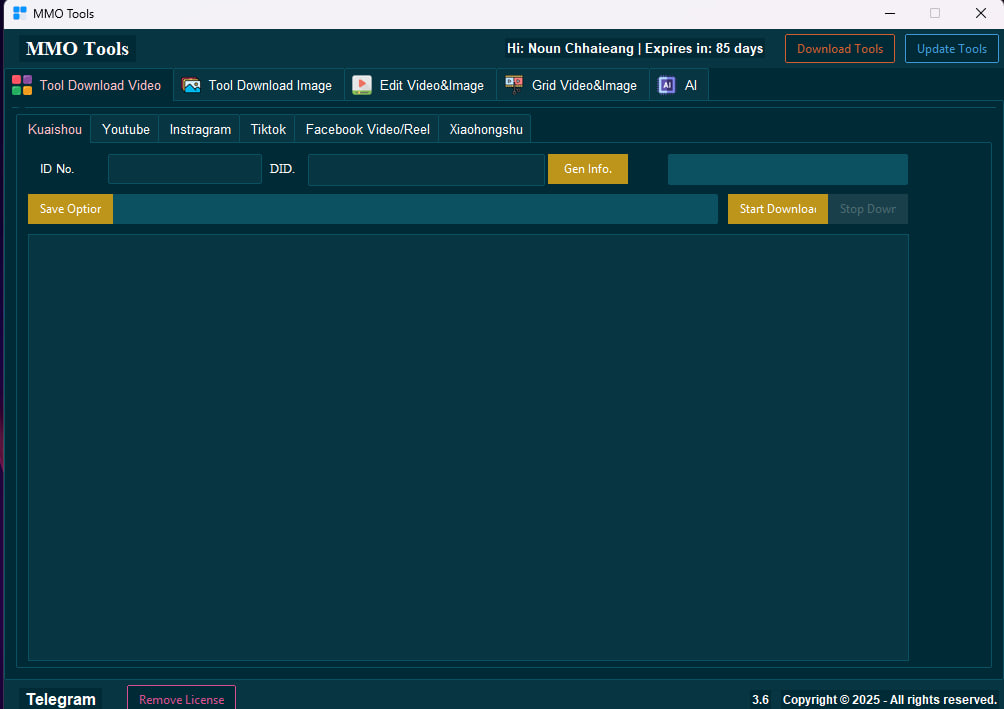Click the Grid Video&Image tab icon
The image size is (1004, 709).
pyautogui.click(x=513, y=84)
